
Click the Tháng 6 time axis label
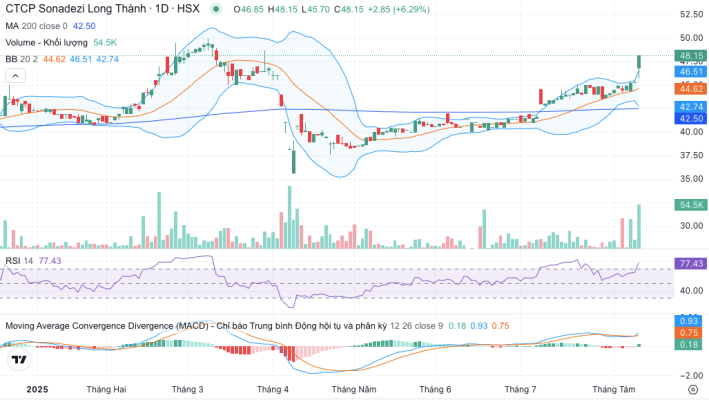[435, 389]
